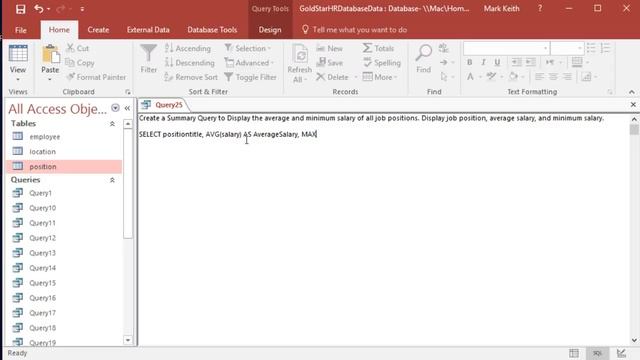Collapse navigation pane with shutter button
The image size is (640, 360).
(x=127, y=108)
